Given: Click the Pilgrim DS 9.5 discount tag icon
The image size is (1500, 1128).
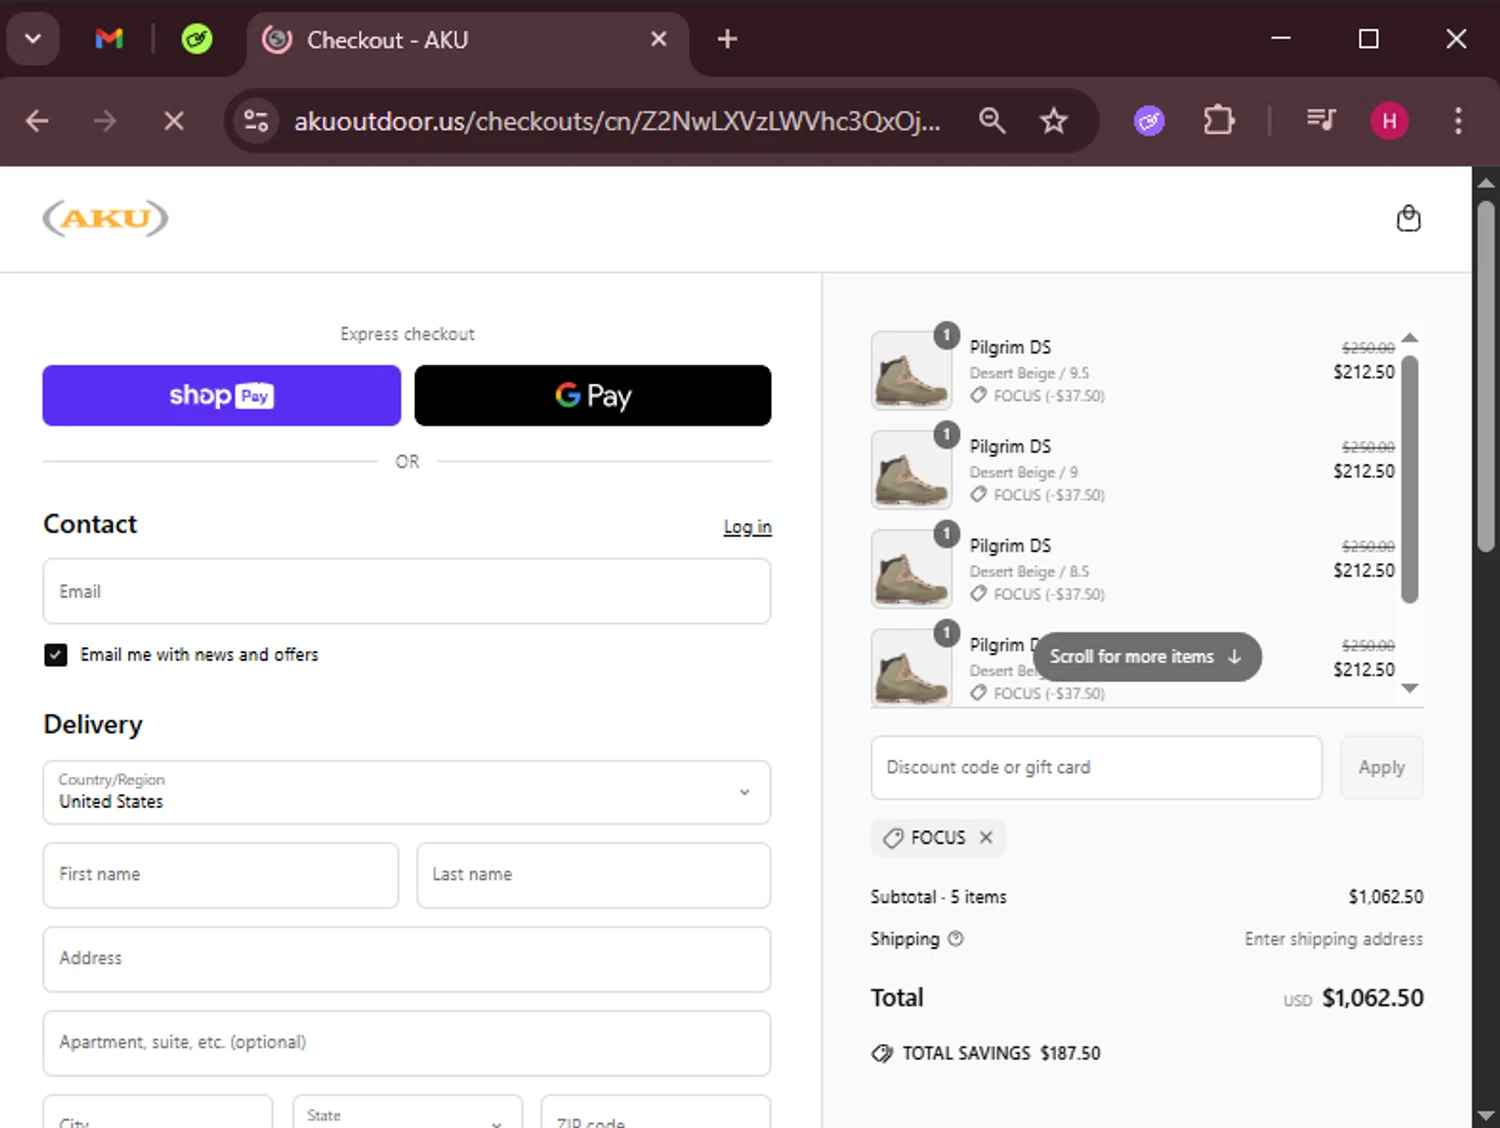Looking at the screenshot, I should click(x=978, y=396).
